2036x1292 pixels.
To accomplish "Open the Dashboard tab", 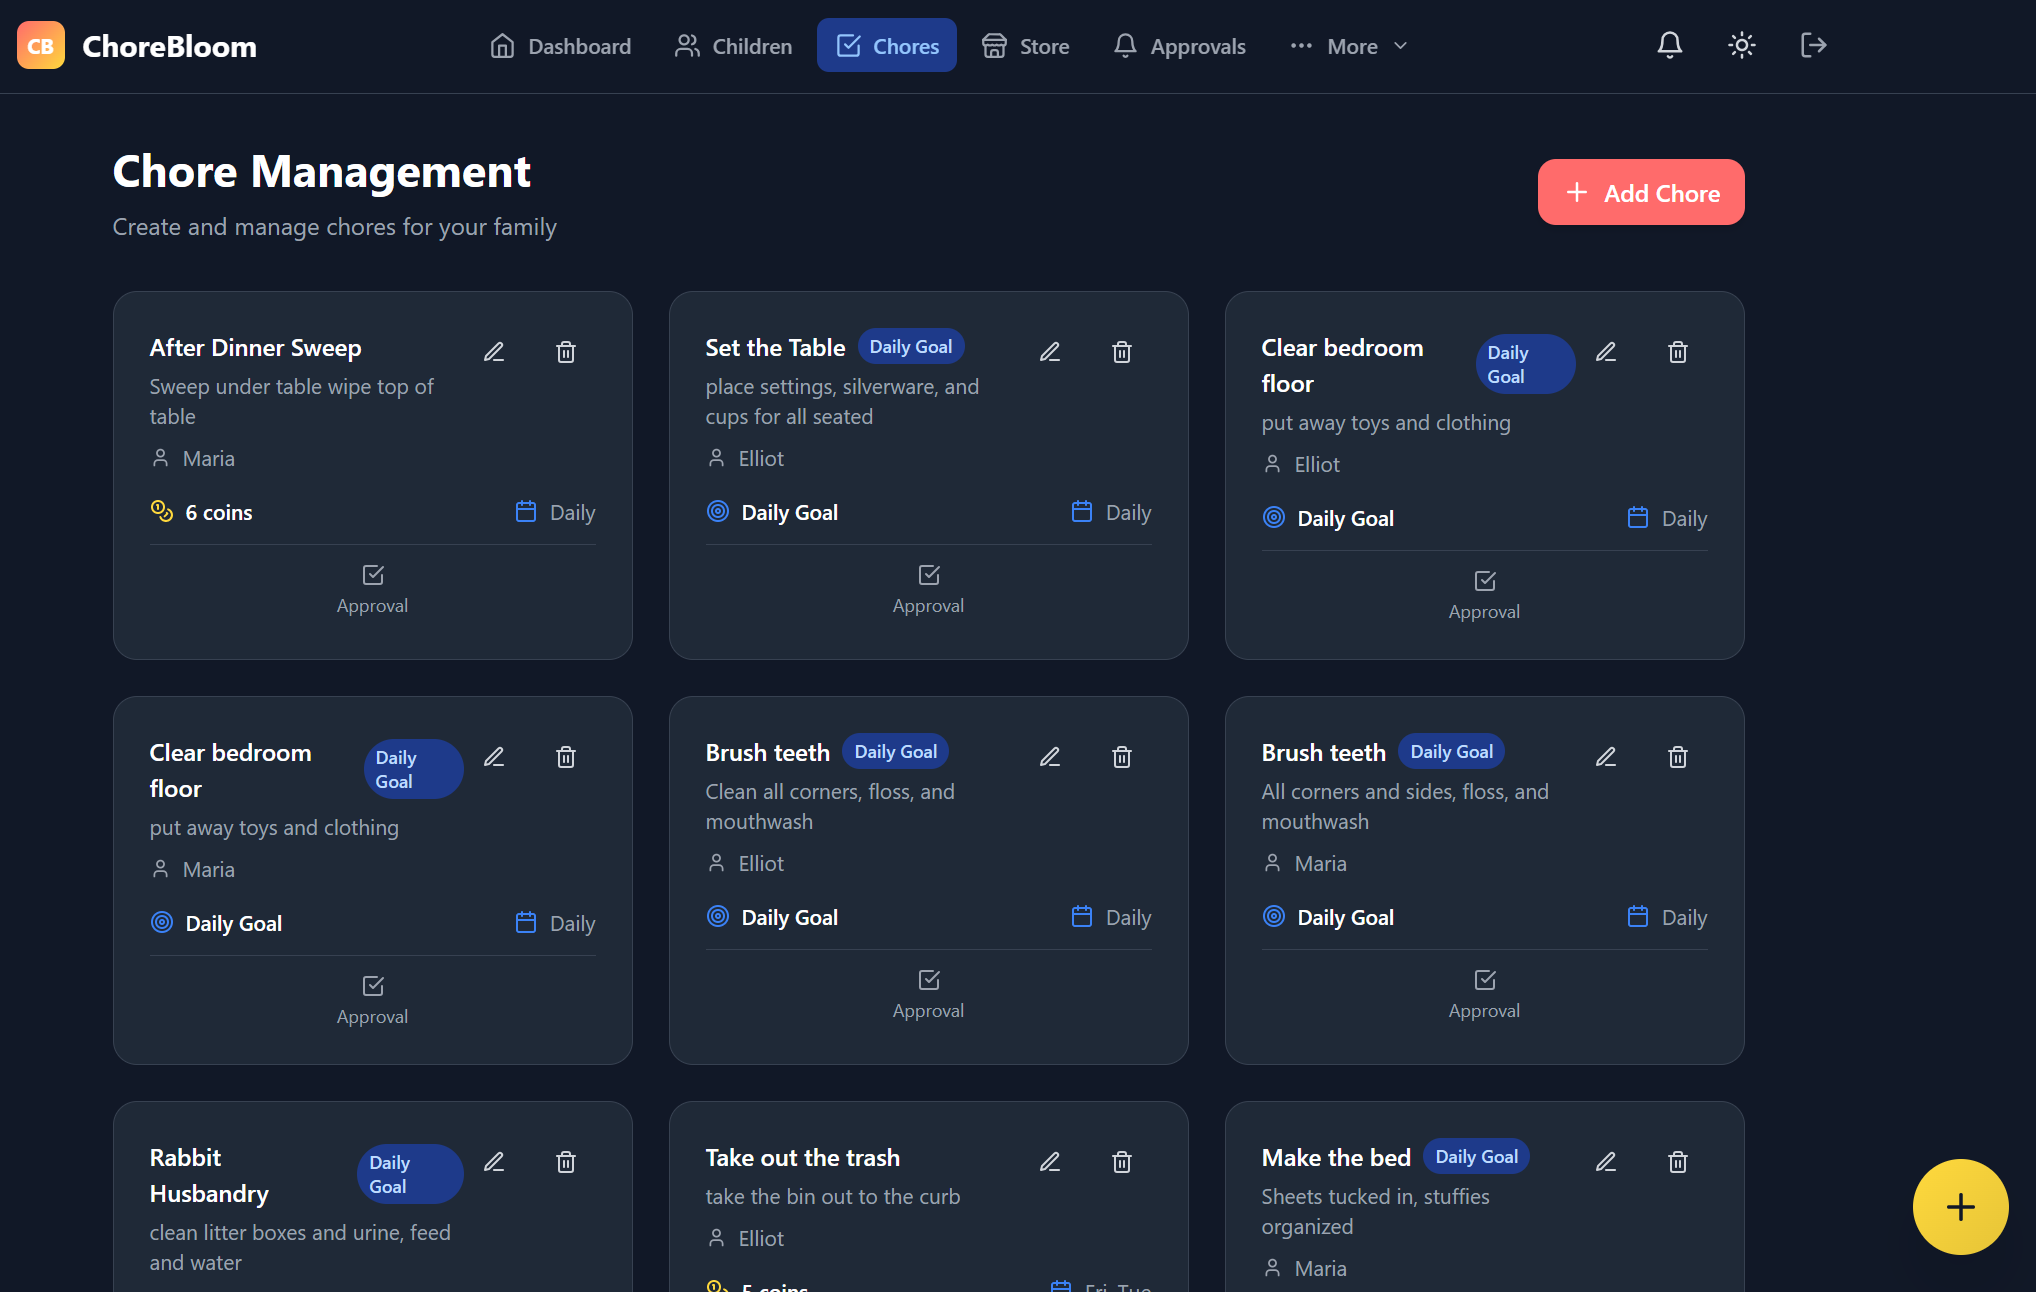I will [560, 46].
